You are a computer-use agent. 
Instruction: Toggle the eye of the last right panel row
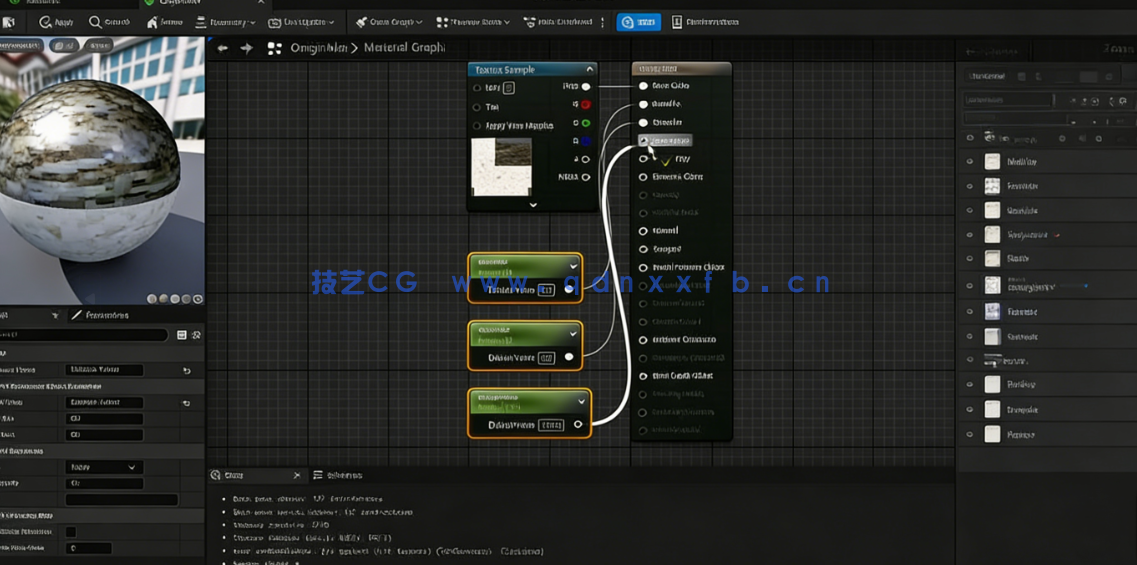pos(970,435)
